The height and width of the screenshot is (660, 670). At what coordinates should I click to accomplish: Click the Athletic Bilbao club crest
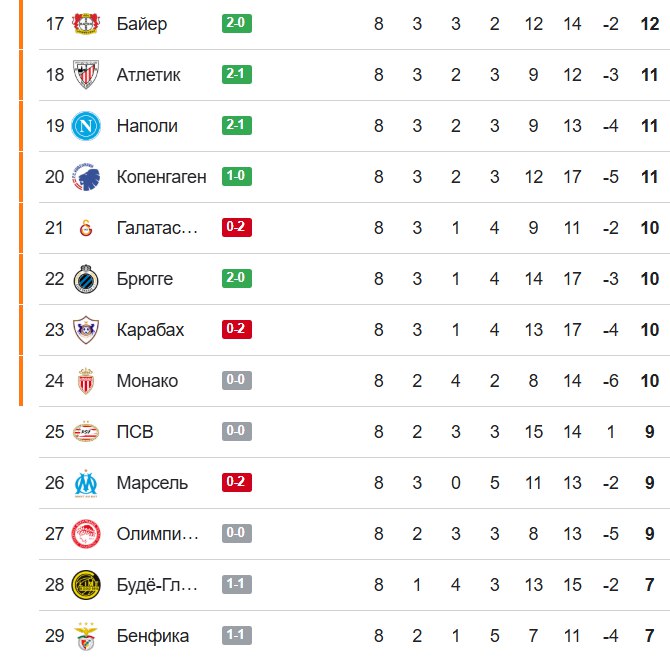pyautogui.click(x=86, y=74)
